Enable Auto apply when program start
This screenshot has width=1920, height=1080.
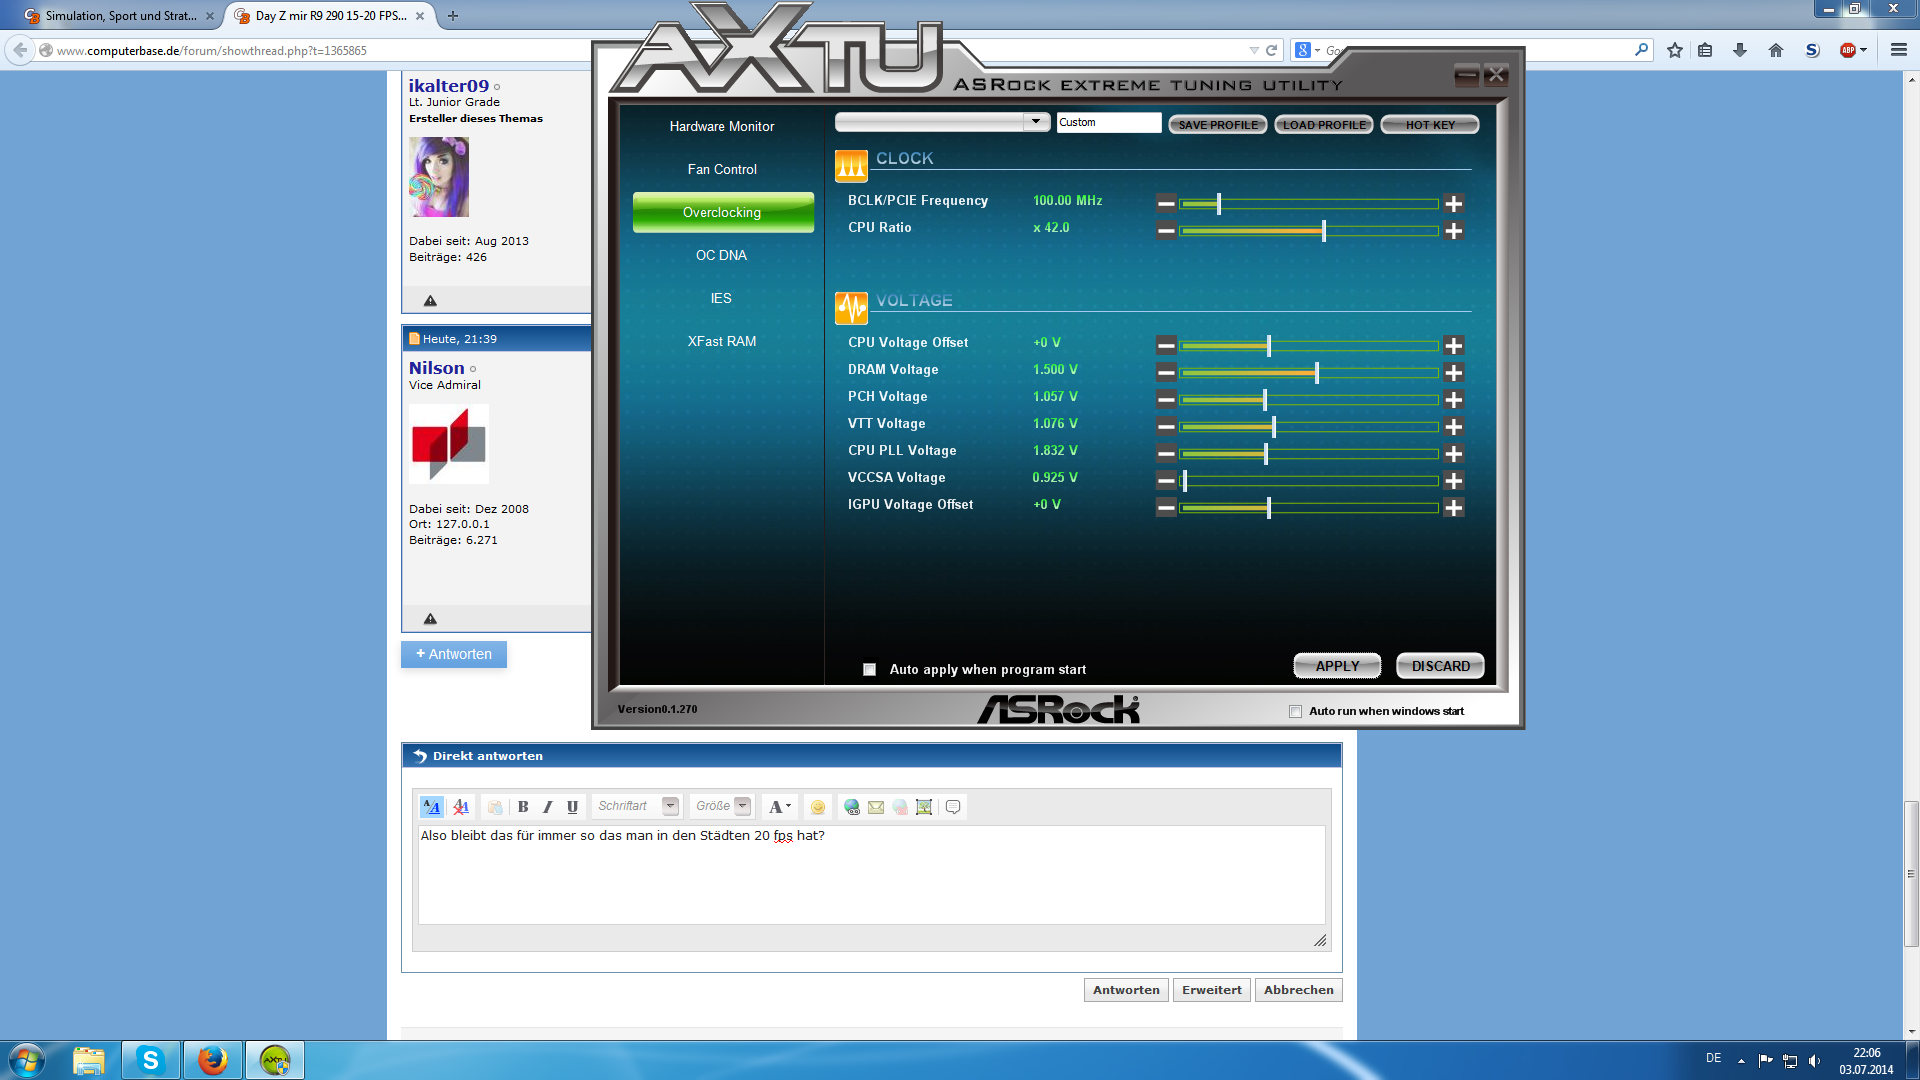pyautogui.click(x=869, y=670)
